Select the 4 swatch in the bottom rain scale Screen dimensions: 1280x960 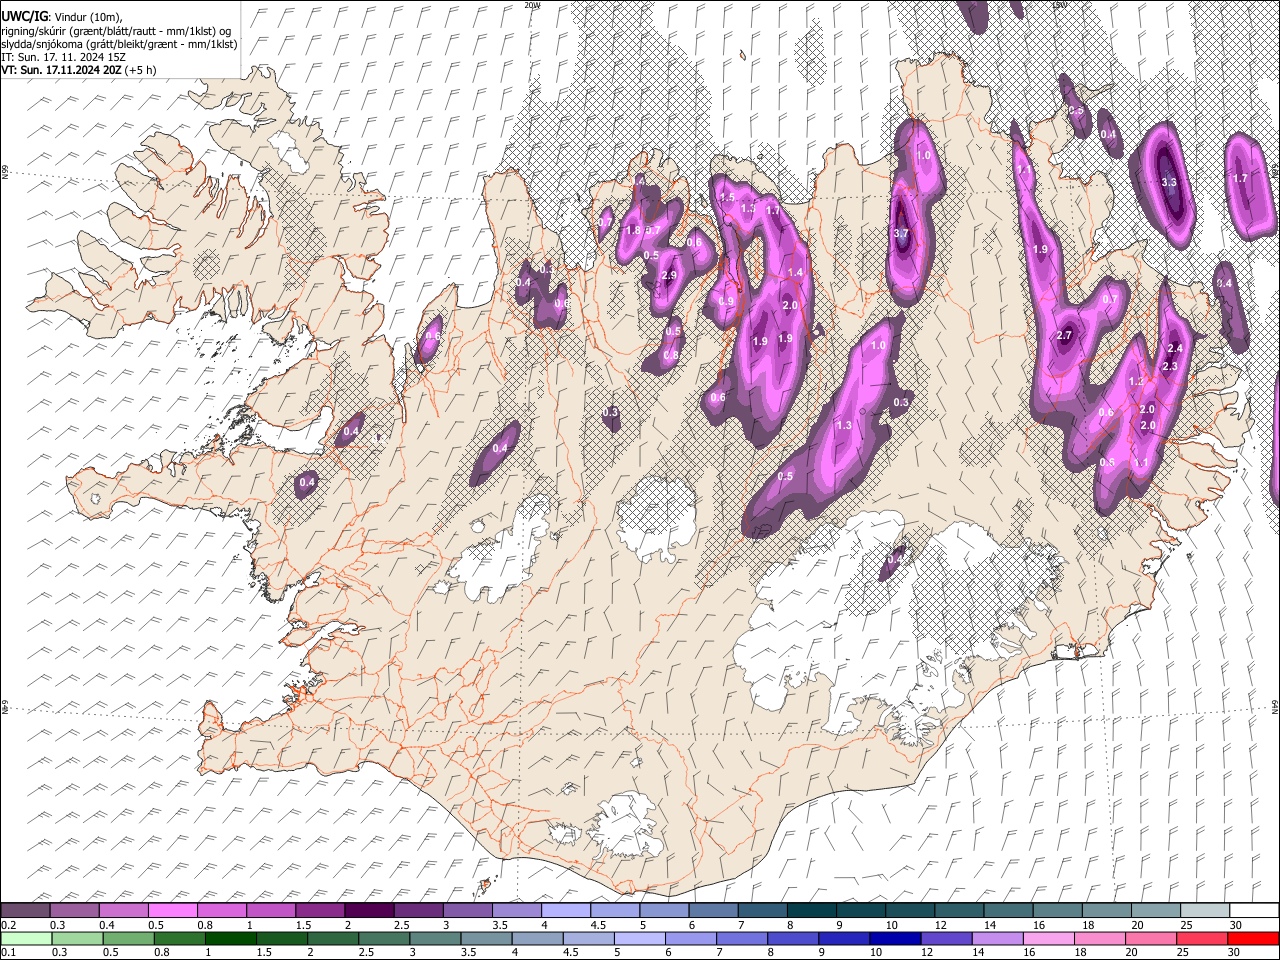tap(537, 938)
